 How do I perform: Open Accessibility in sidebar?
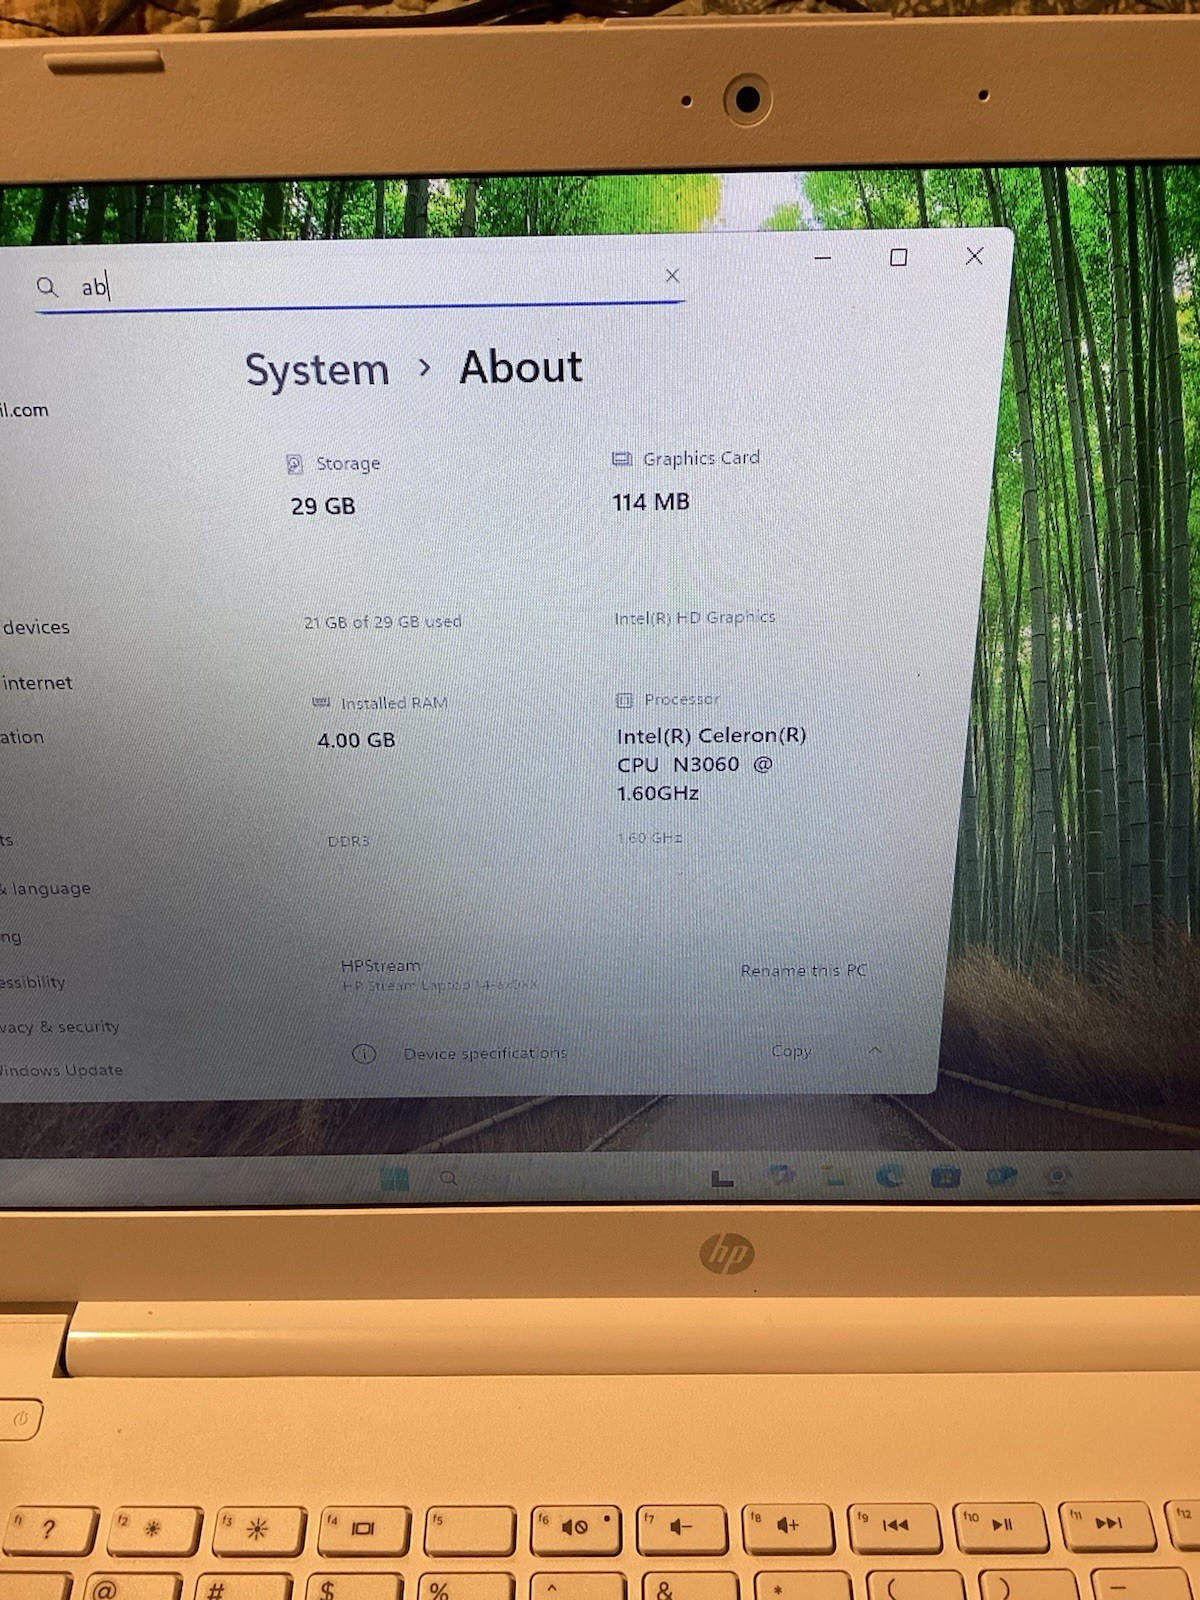coord(32,982)
